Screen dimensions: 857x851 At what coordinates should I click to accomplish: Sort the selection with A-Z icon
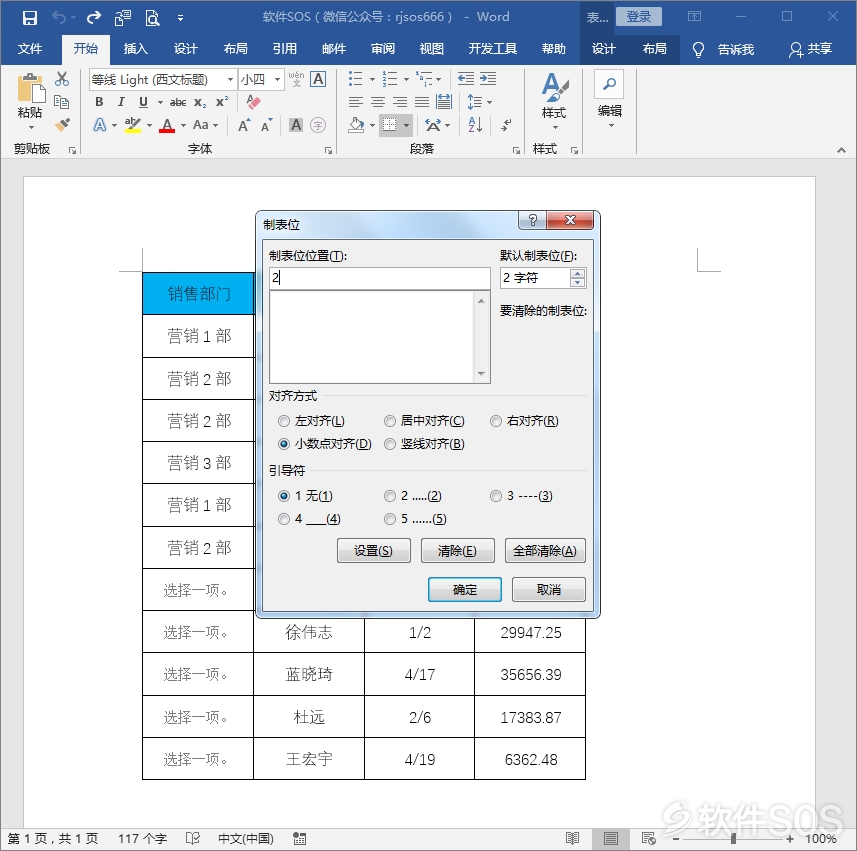pyautogui.click(x=475, y=125)
